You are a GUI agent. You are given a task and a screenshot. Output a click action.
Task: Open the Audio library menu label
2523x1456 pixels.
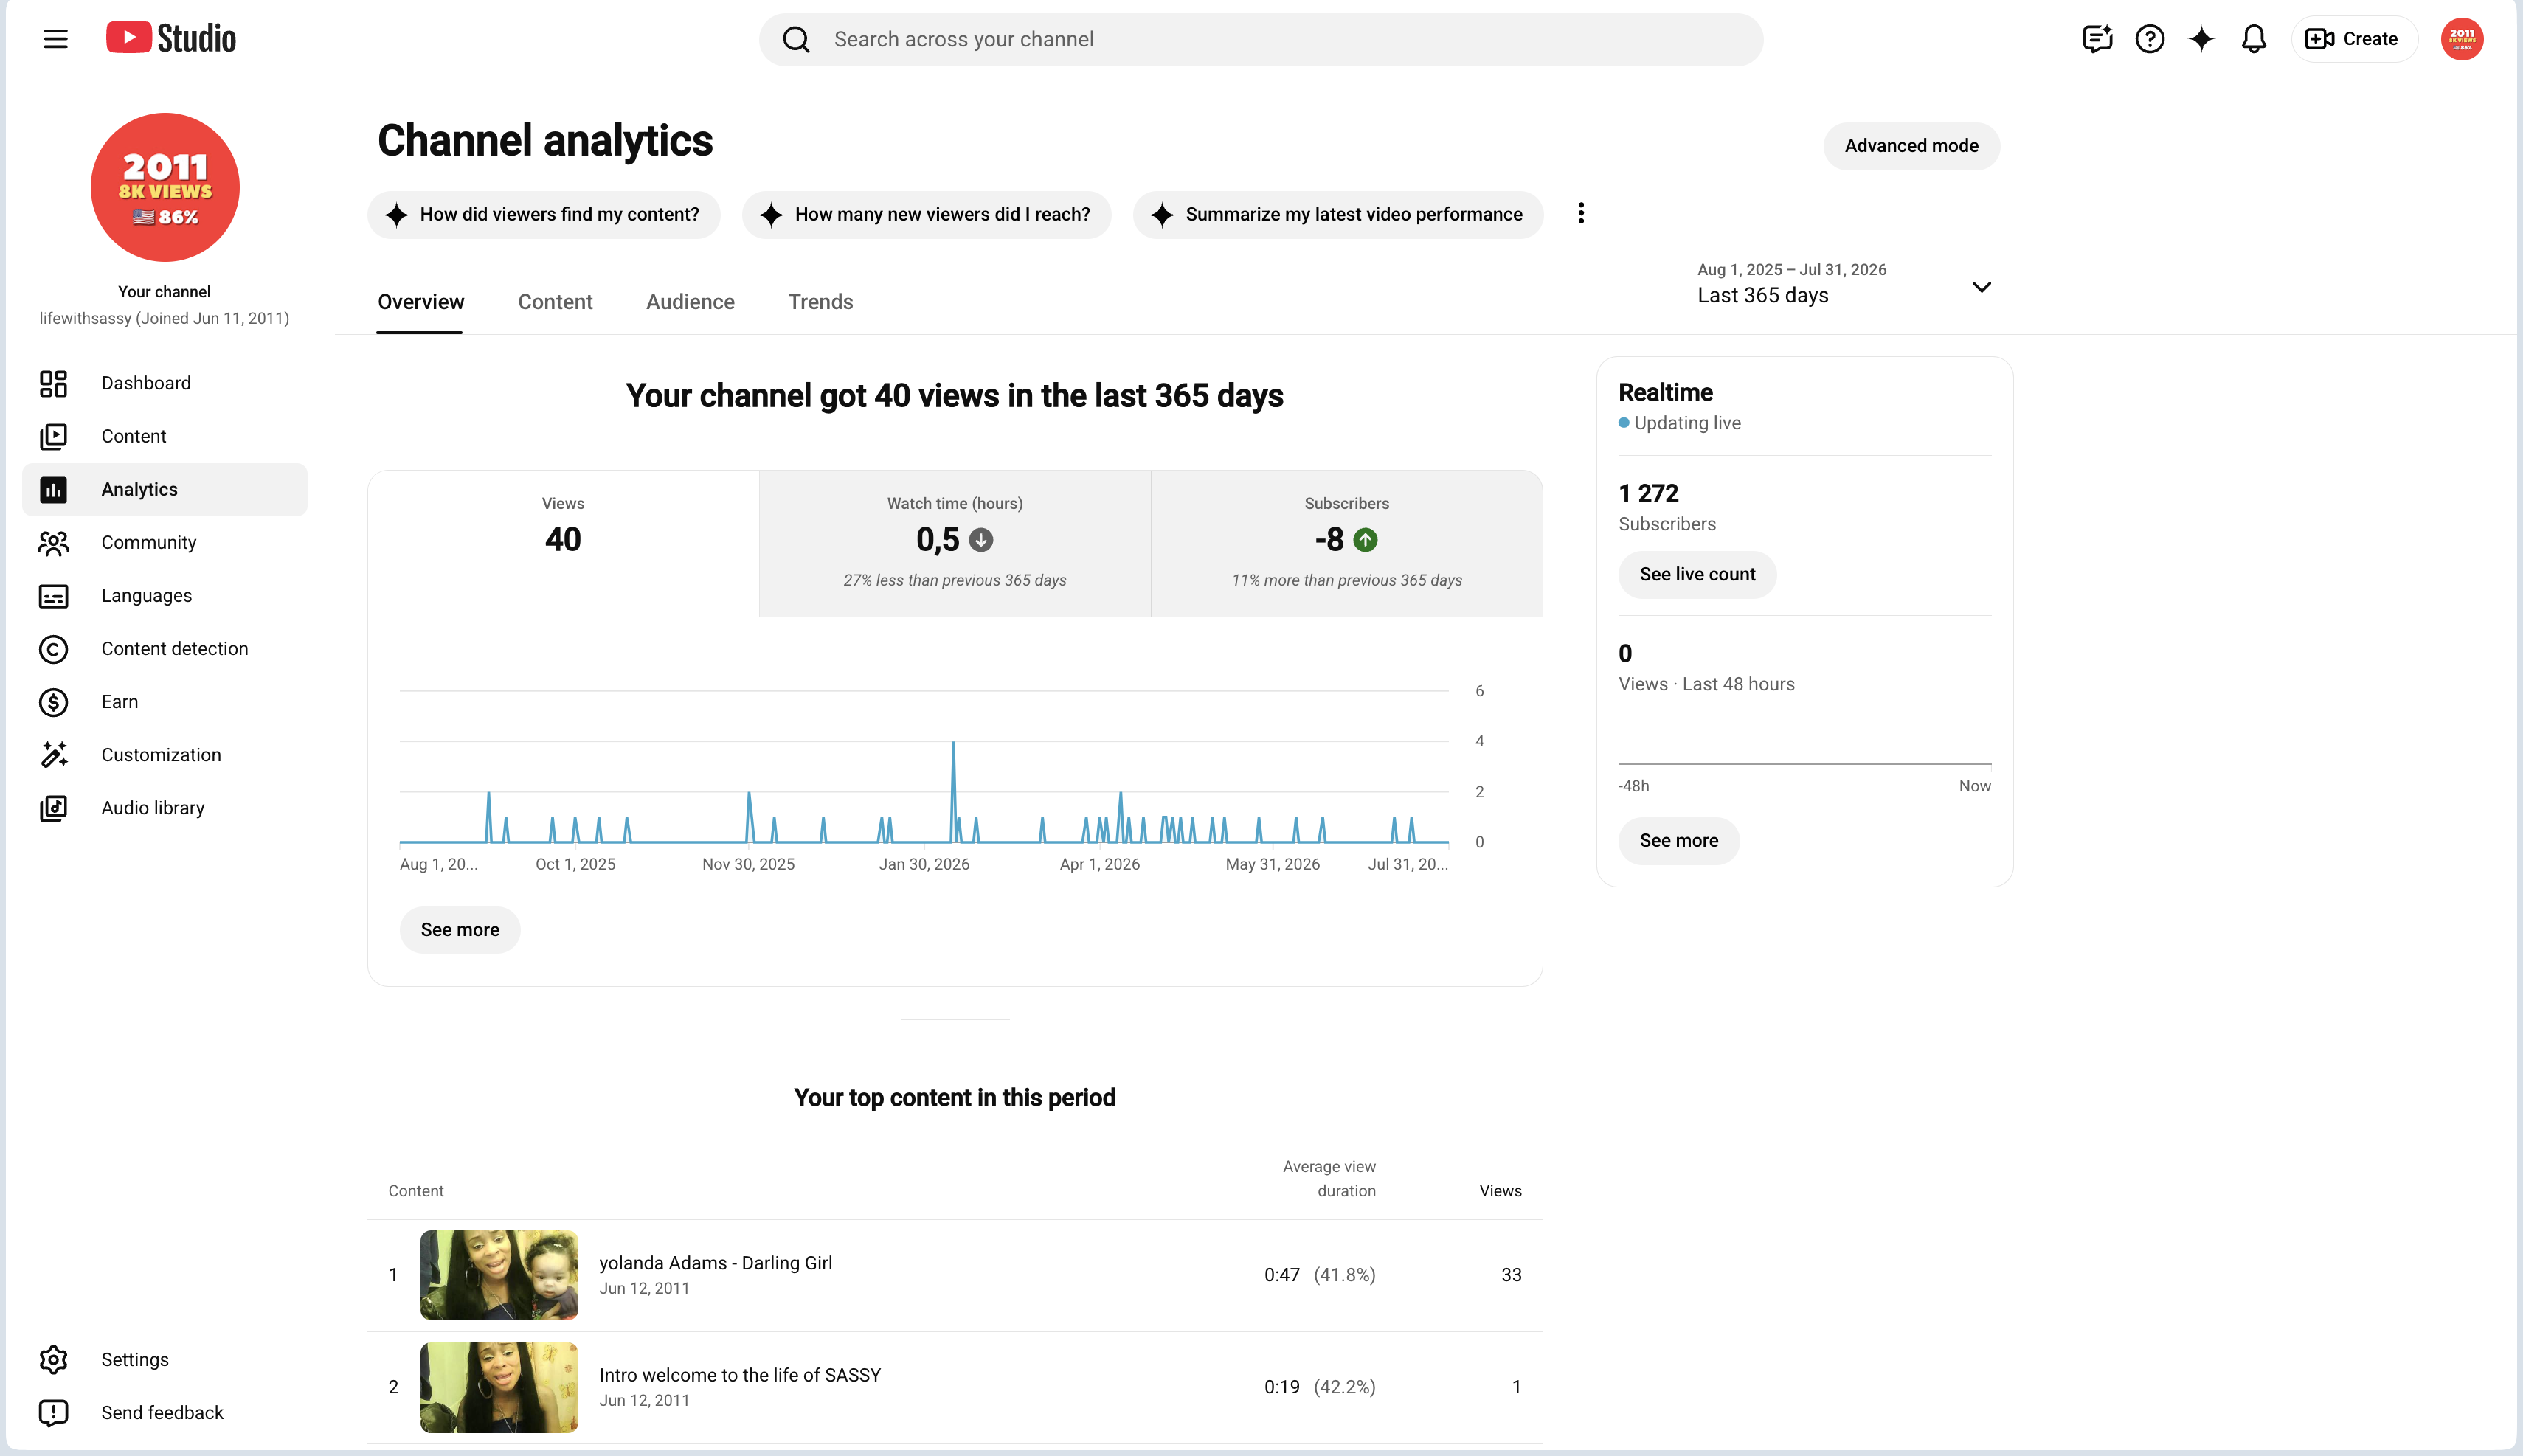[153, 808]
